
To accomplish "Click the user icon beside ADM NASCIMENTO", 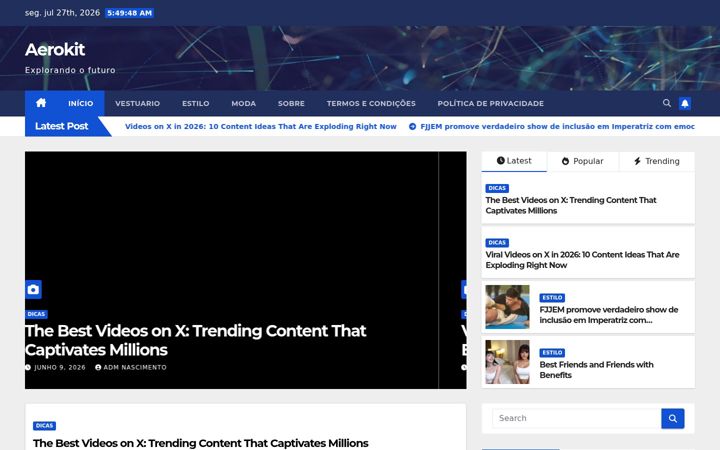I will [98, 367].
